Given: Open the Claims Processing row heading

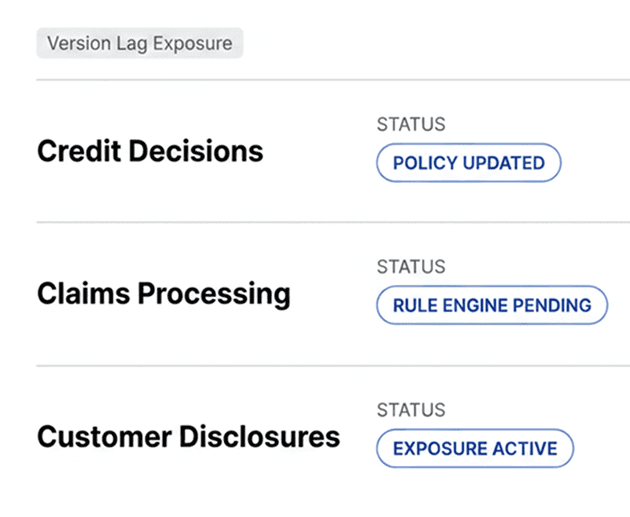Looking at the screenshot, I should (164, 294).
